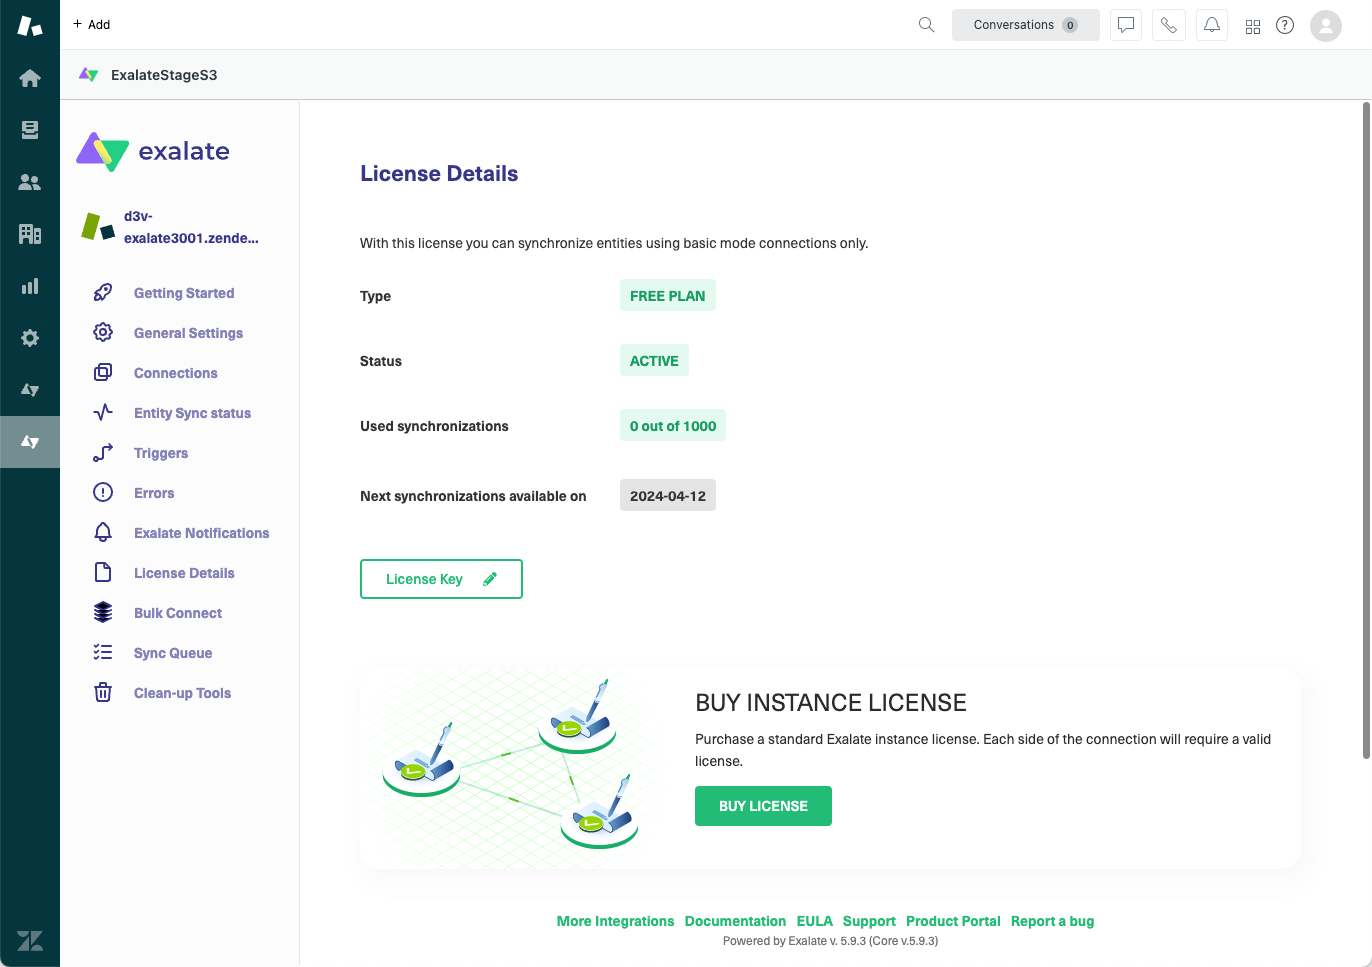This screenshot has width=1372, height=967.
Task: Open the Organizations building icon
Action: (x=30, y=234)
